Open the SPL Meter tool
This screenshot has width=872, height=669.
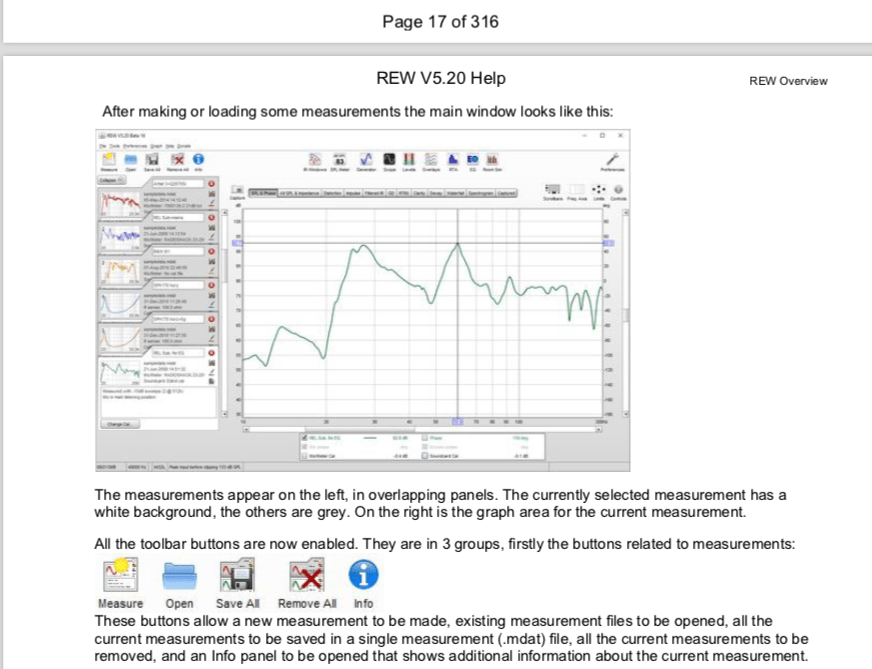pyautogui.click(x=339, y=160)
